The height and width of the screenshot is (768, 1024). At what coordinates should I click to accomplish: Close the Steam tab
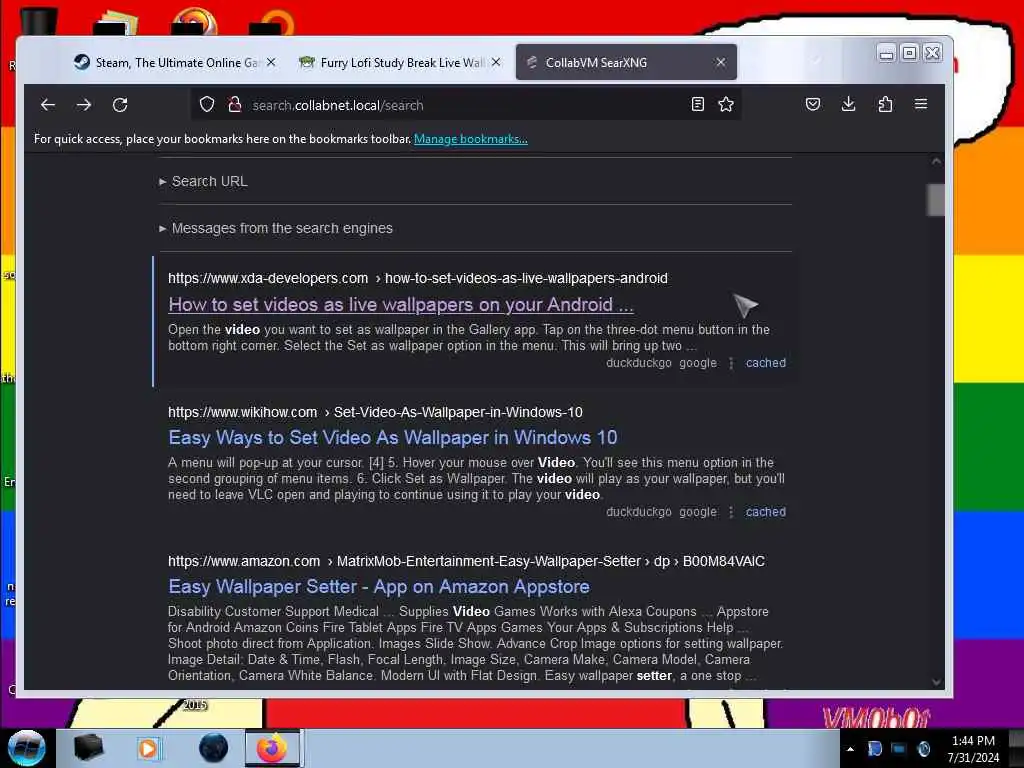click(271, 62)
